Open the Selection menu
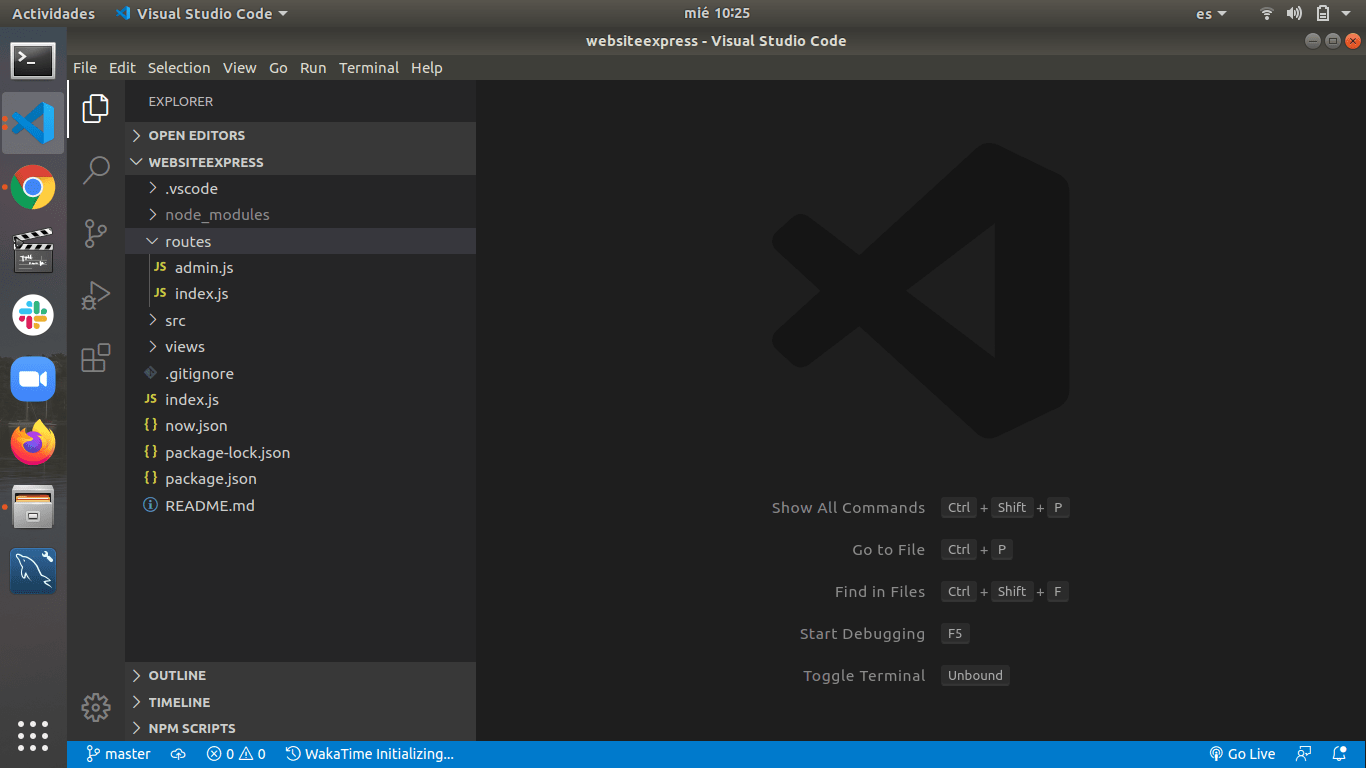Image resolution: width=1366 pixels, height=768 pixels. (x=179, y=68)
